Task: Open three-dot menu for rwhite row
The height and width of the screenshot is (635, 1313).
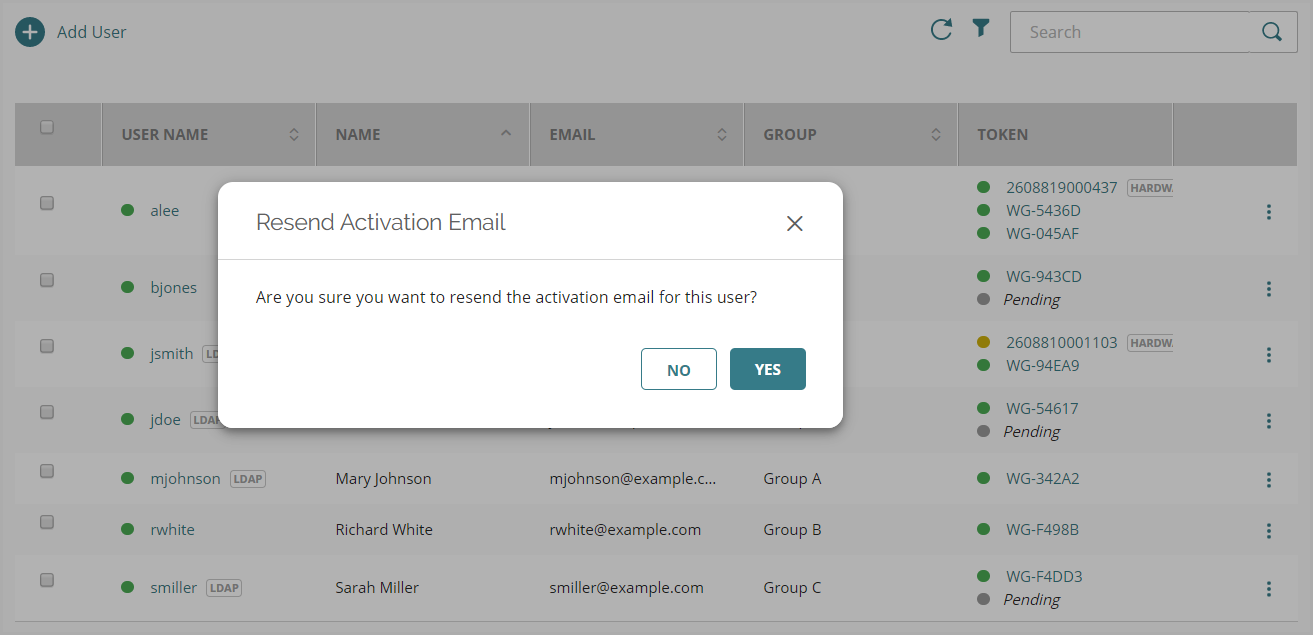Action: coord(1268,530)
